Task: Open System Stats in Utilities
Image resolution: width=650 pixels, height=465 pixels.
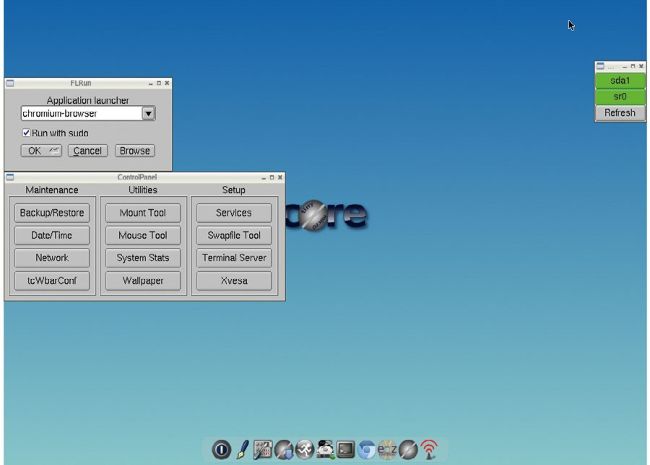Action: (142, 258)
